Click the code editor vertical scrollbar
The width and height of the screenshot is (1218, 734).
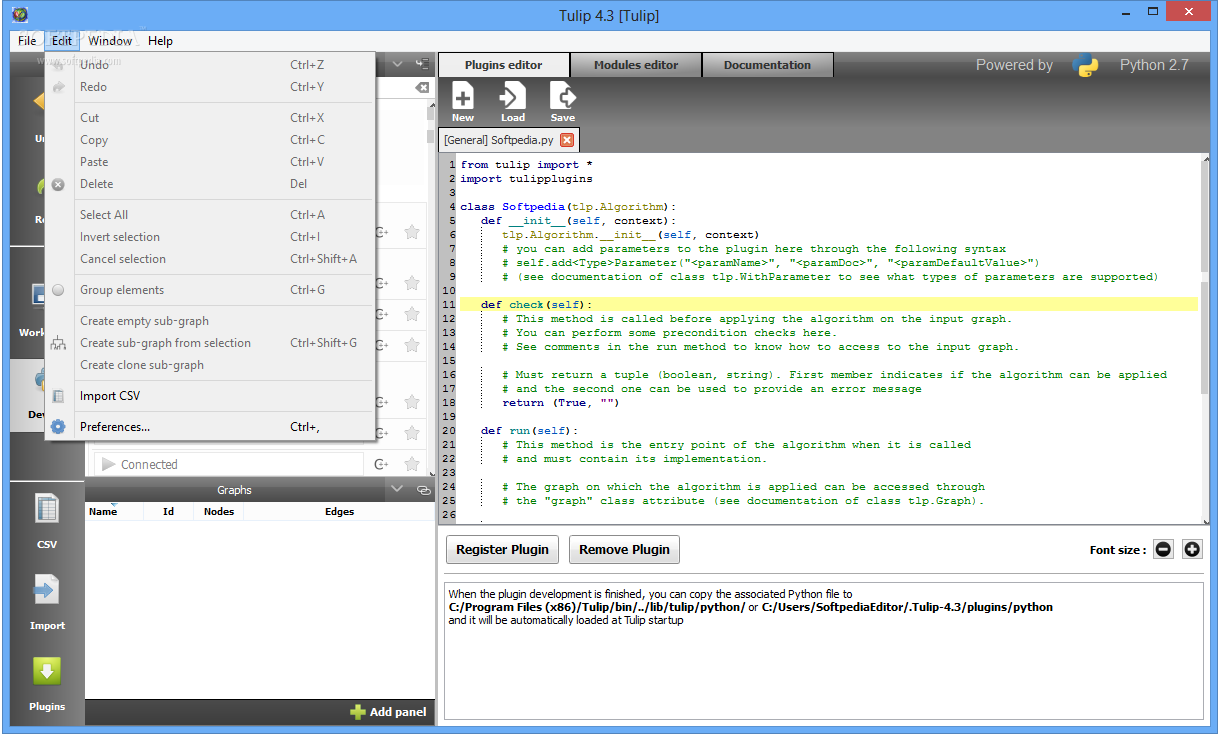click(x=1205, y=338)
